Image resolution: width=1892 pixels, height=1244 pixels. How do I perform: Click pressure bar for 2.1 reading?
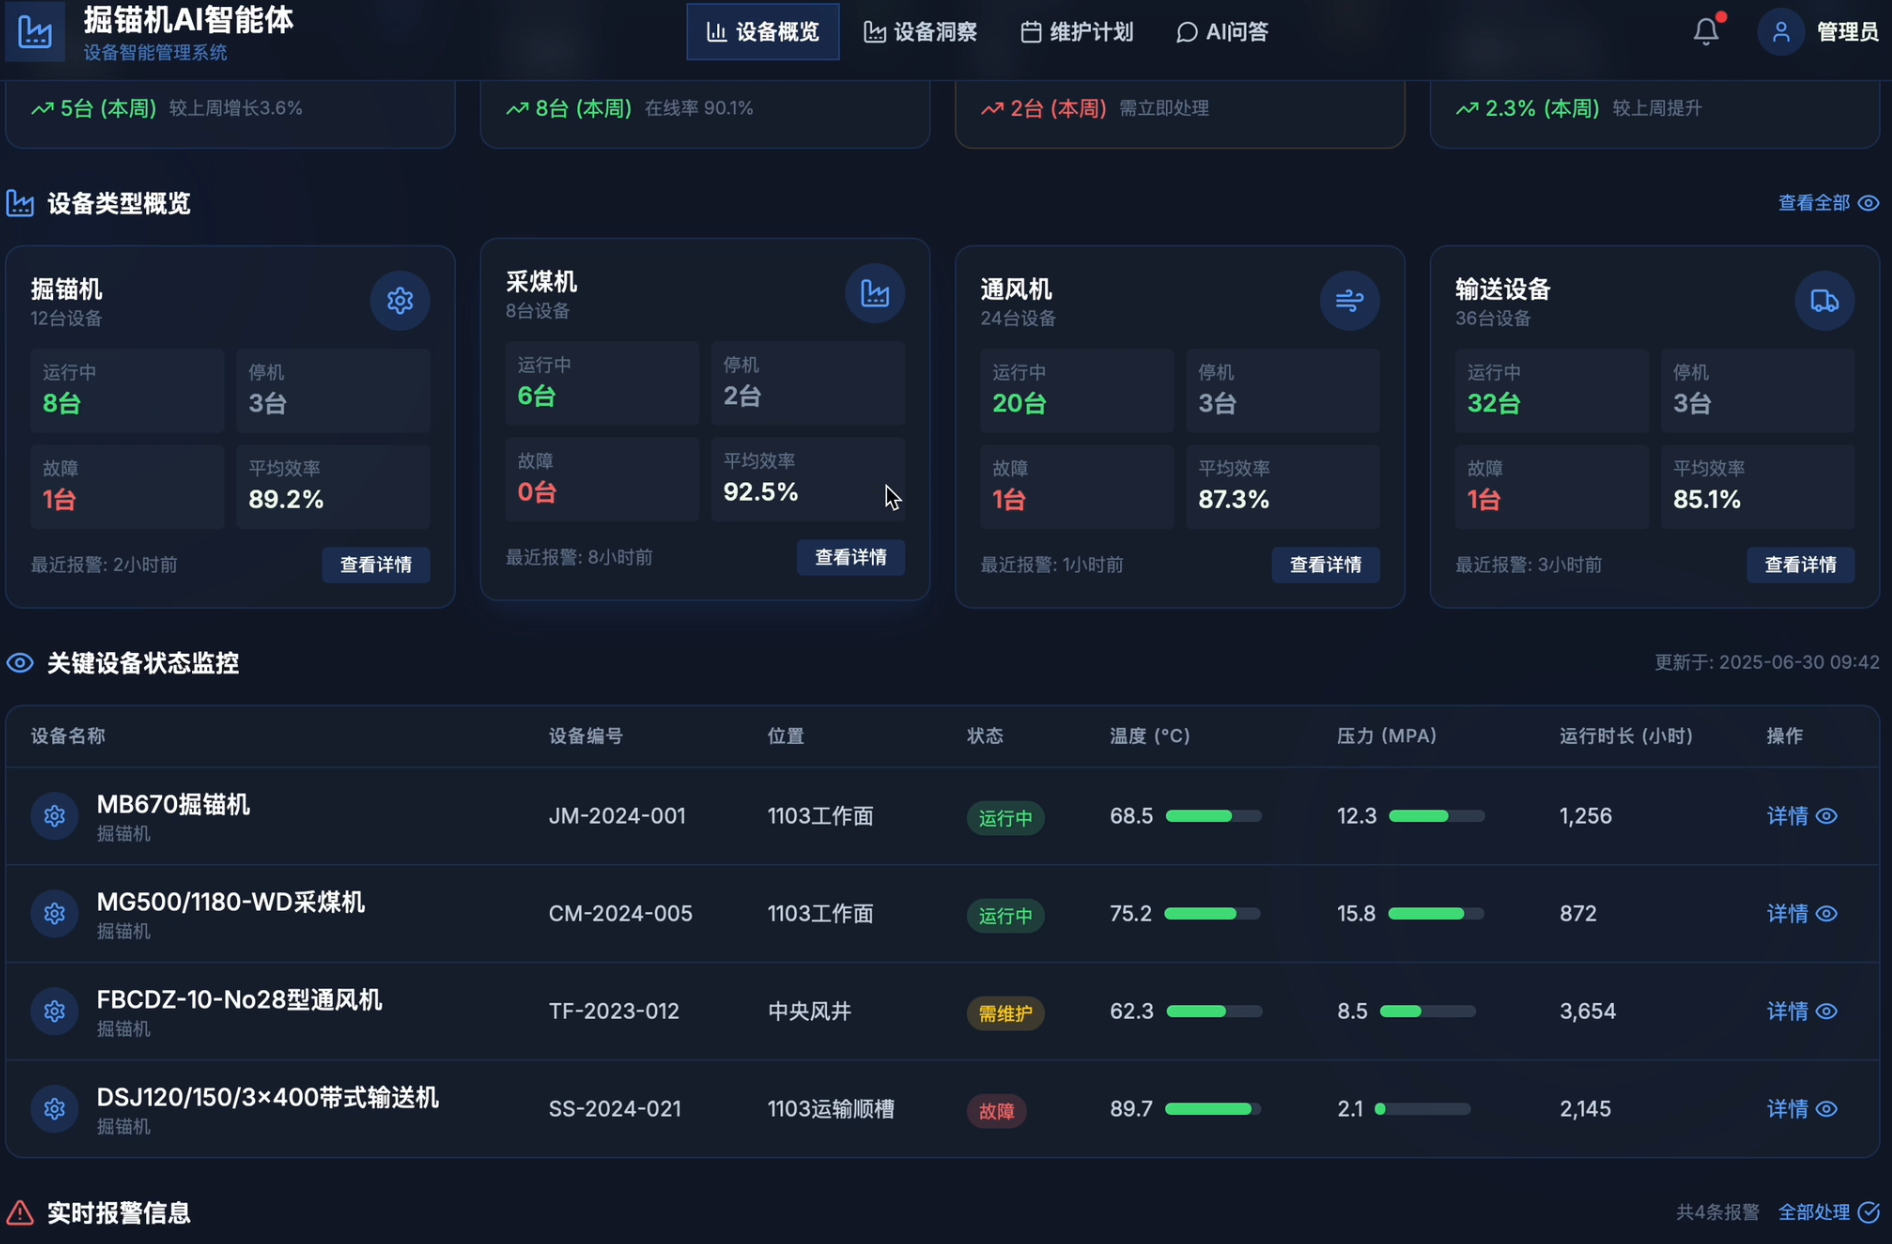tap(1423, 1109)
